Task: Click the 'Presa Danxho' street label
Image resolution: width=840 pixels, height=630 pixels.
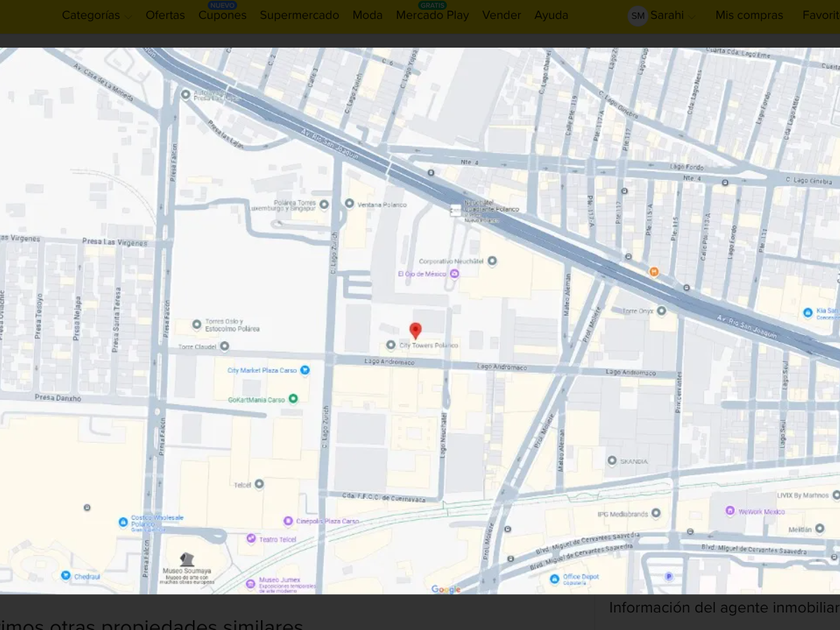Action: pos(58,398)
